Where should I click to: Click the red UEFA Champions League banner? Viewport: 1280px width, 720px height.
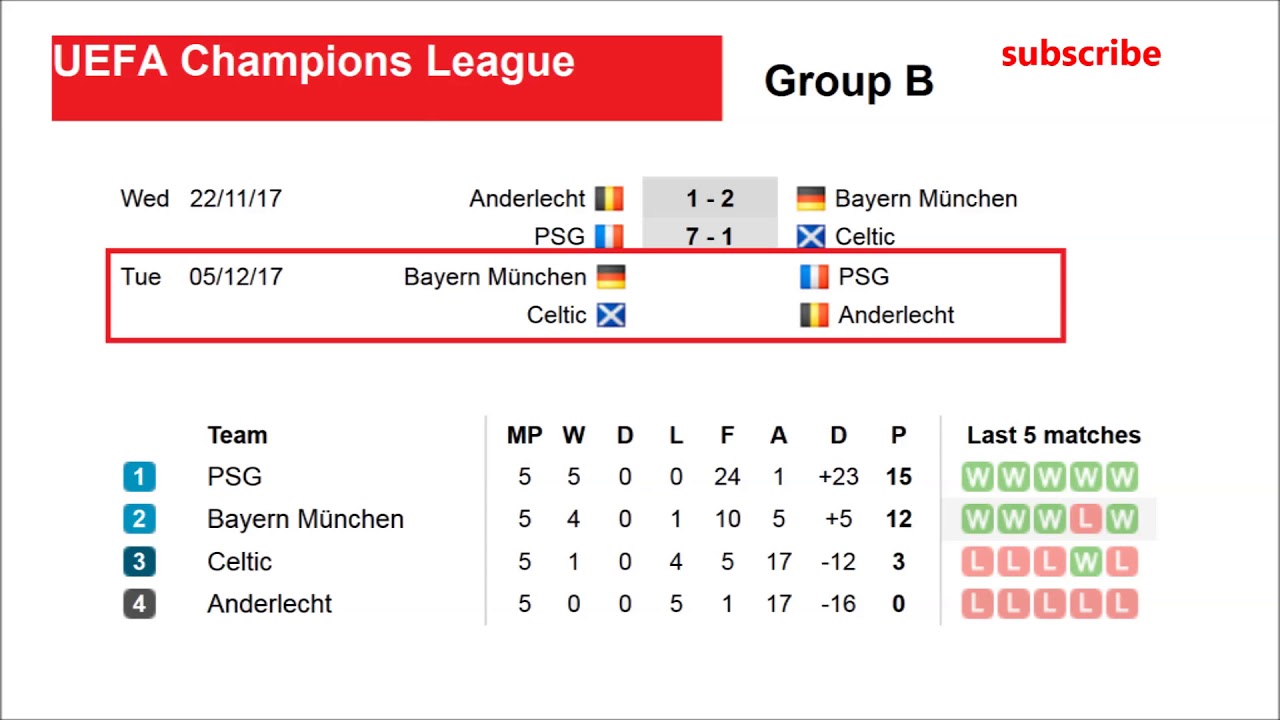coord(386,78)
